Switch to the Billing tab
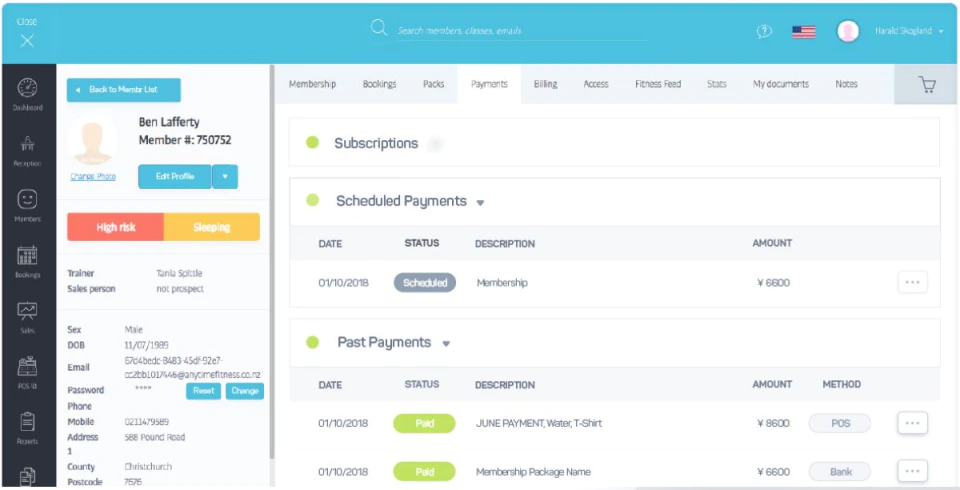The width and height of the screenshot is (960, 490). (x=545, y=84)
